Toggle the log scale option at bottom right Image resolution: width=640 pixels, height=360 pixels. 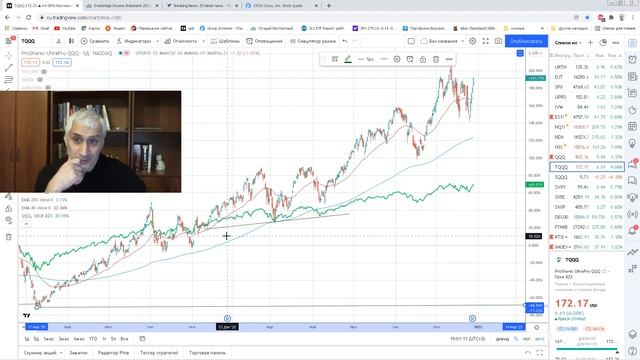coord(527,339)
